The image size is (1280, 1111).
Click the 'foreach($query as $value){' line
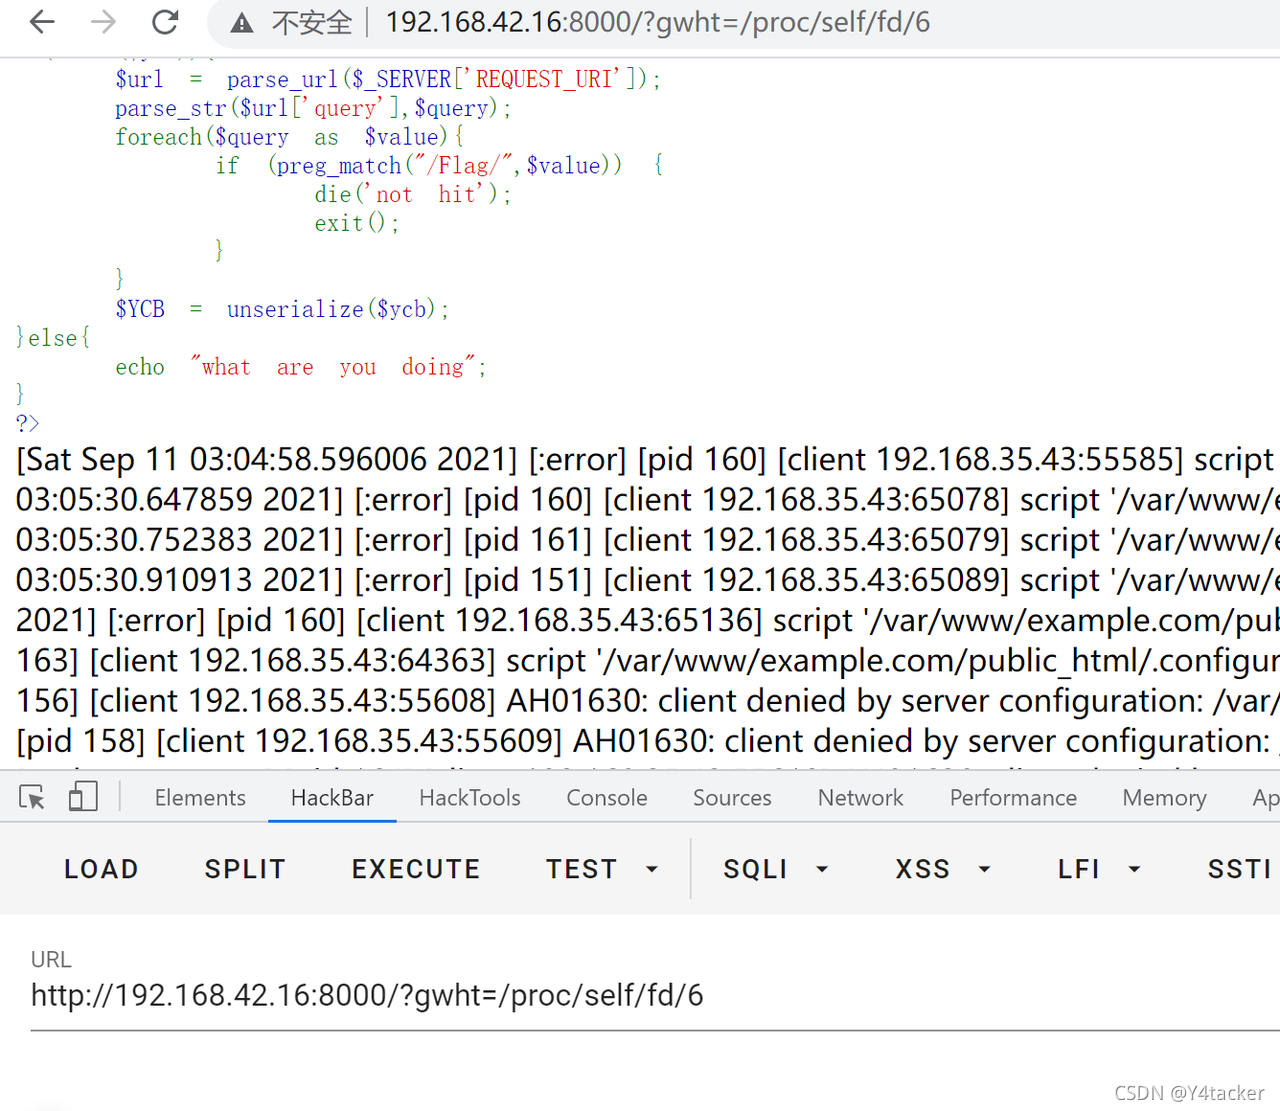(x=290, y=137)
